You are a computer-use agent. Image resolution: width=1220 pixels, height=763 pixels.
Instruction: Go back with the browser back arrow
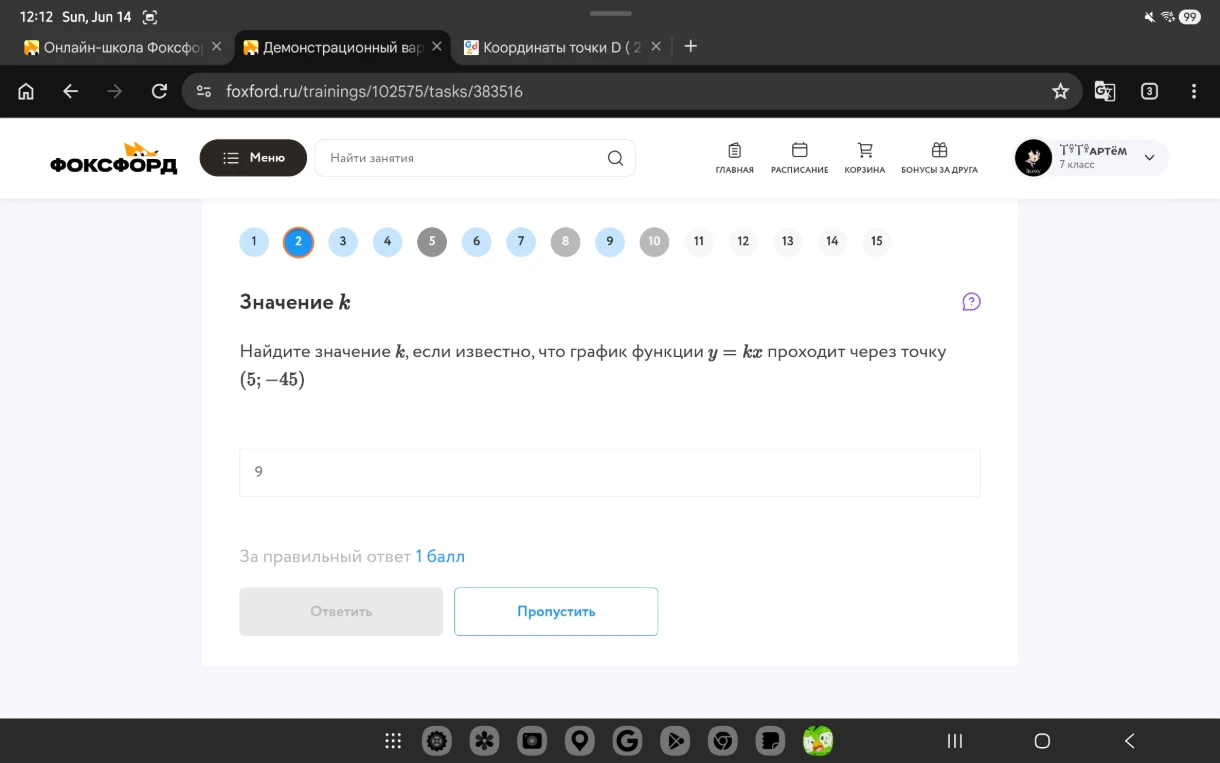70,91
